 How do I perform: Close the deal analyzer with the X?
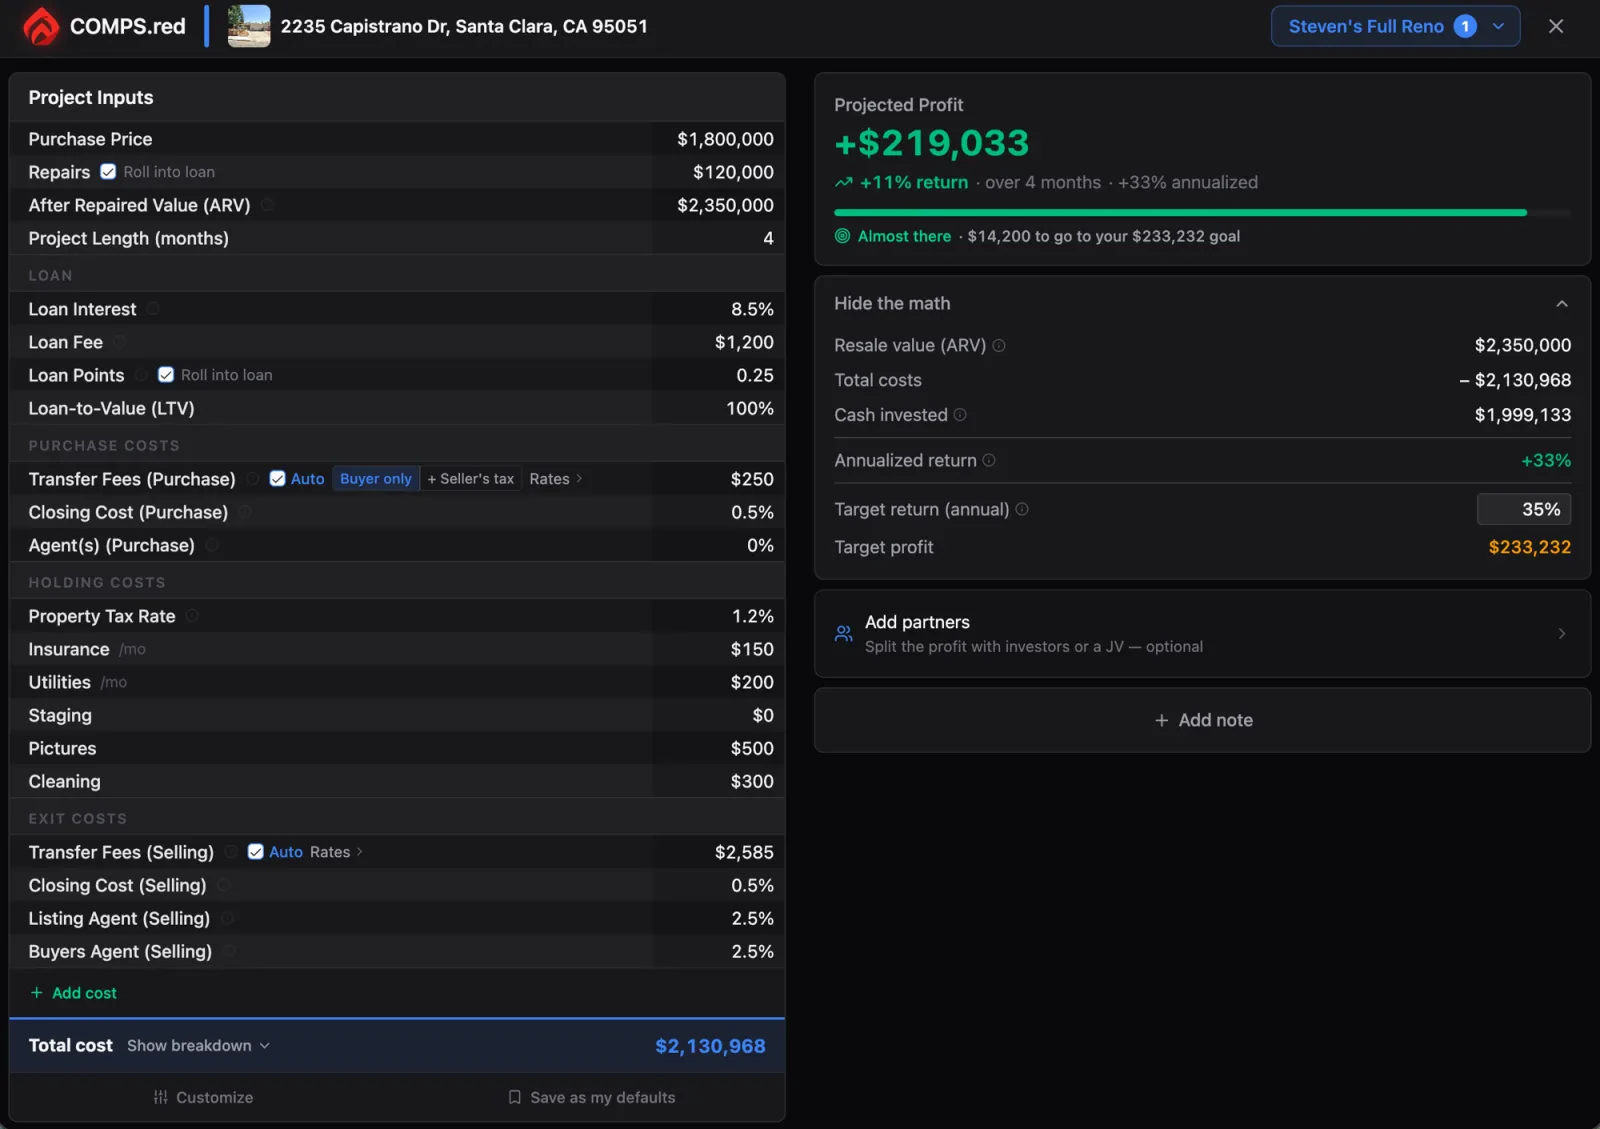point(1556,27)
